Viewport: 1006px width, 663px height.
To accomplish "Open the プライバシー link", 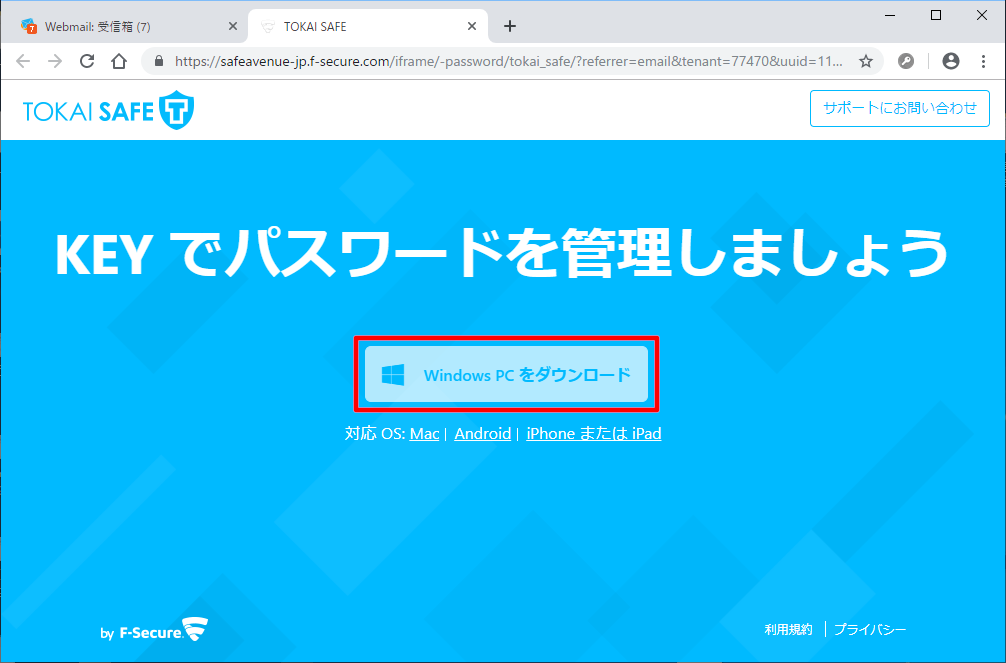I will coord(870,630).
